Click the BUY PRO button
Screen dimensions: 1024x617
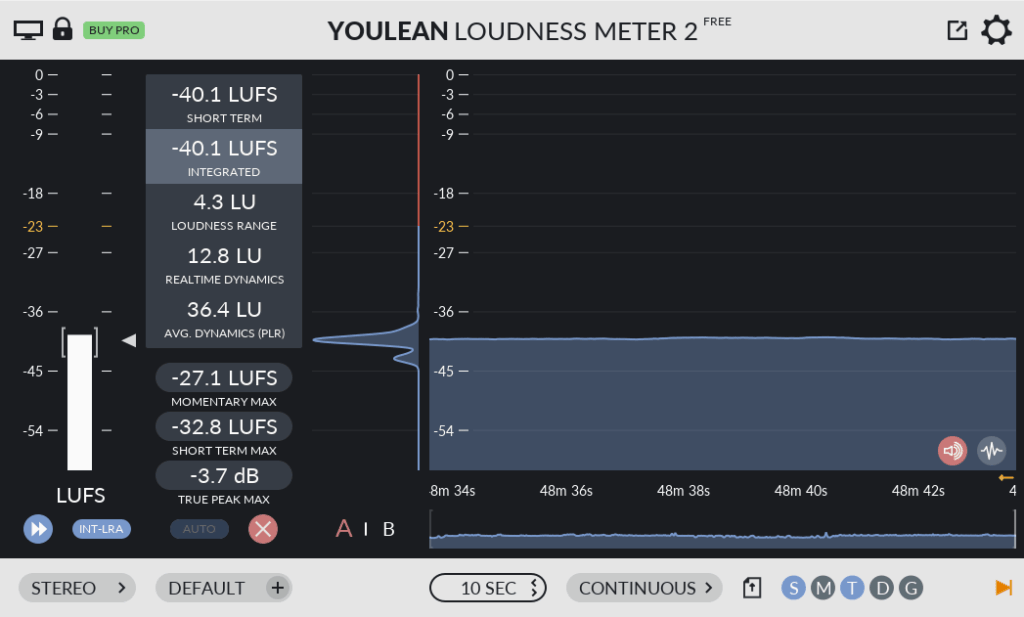114,30
